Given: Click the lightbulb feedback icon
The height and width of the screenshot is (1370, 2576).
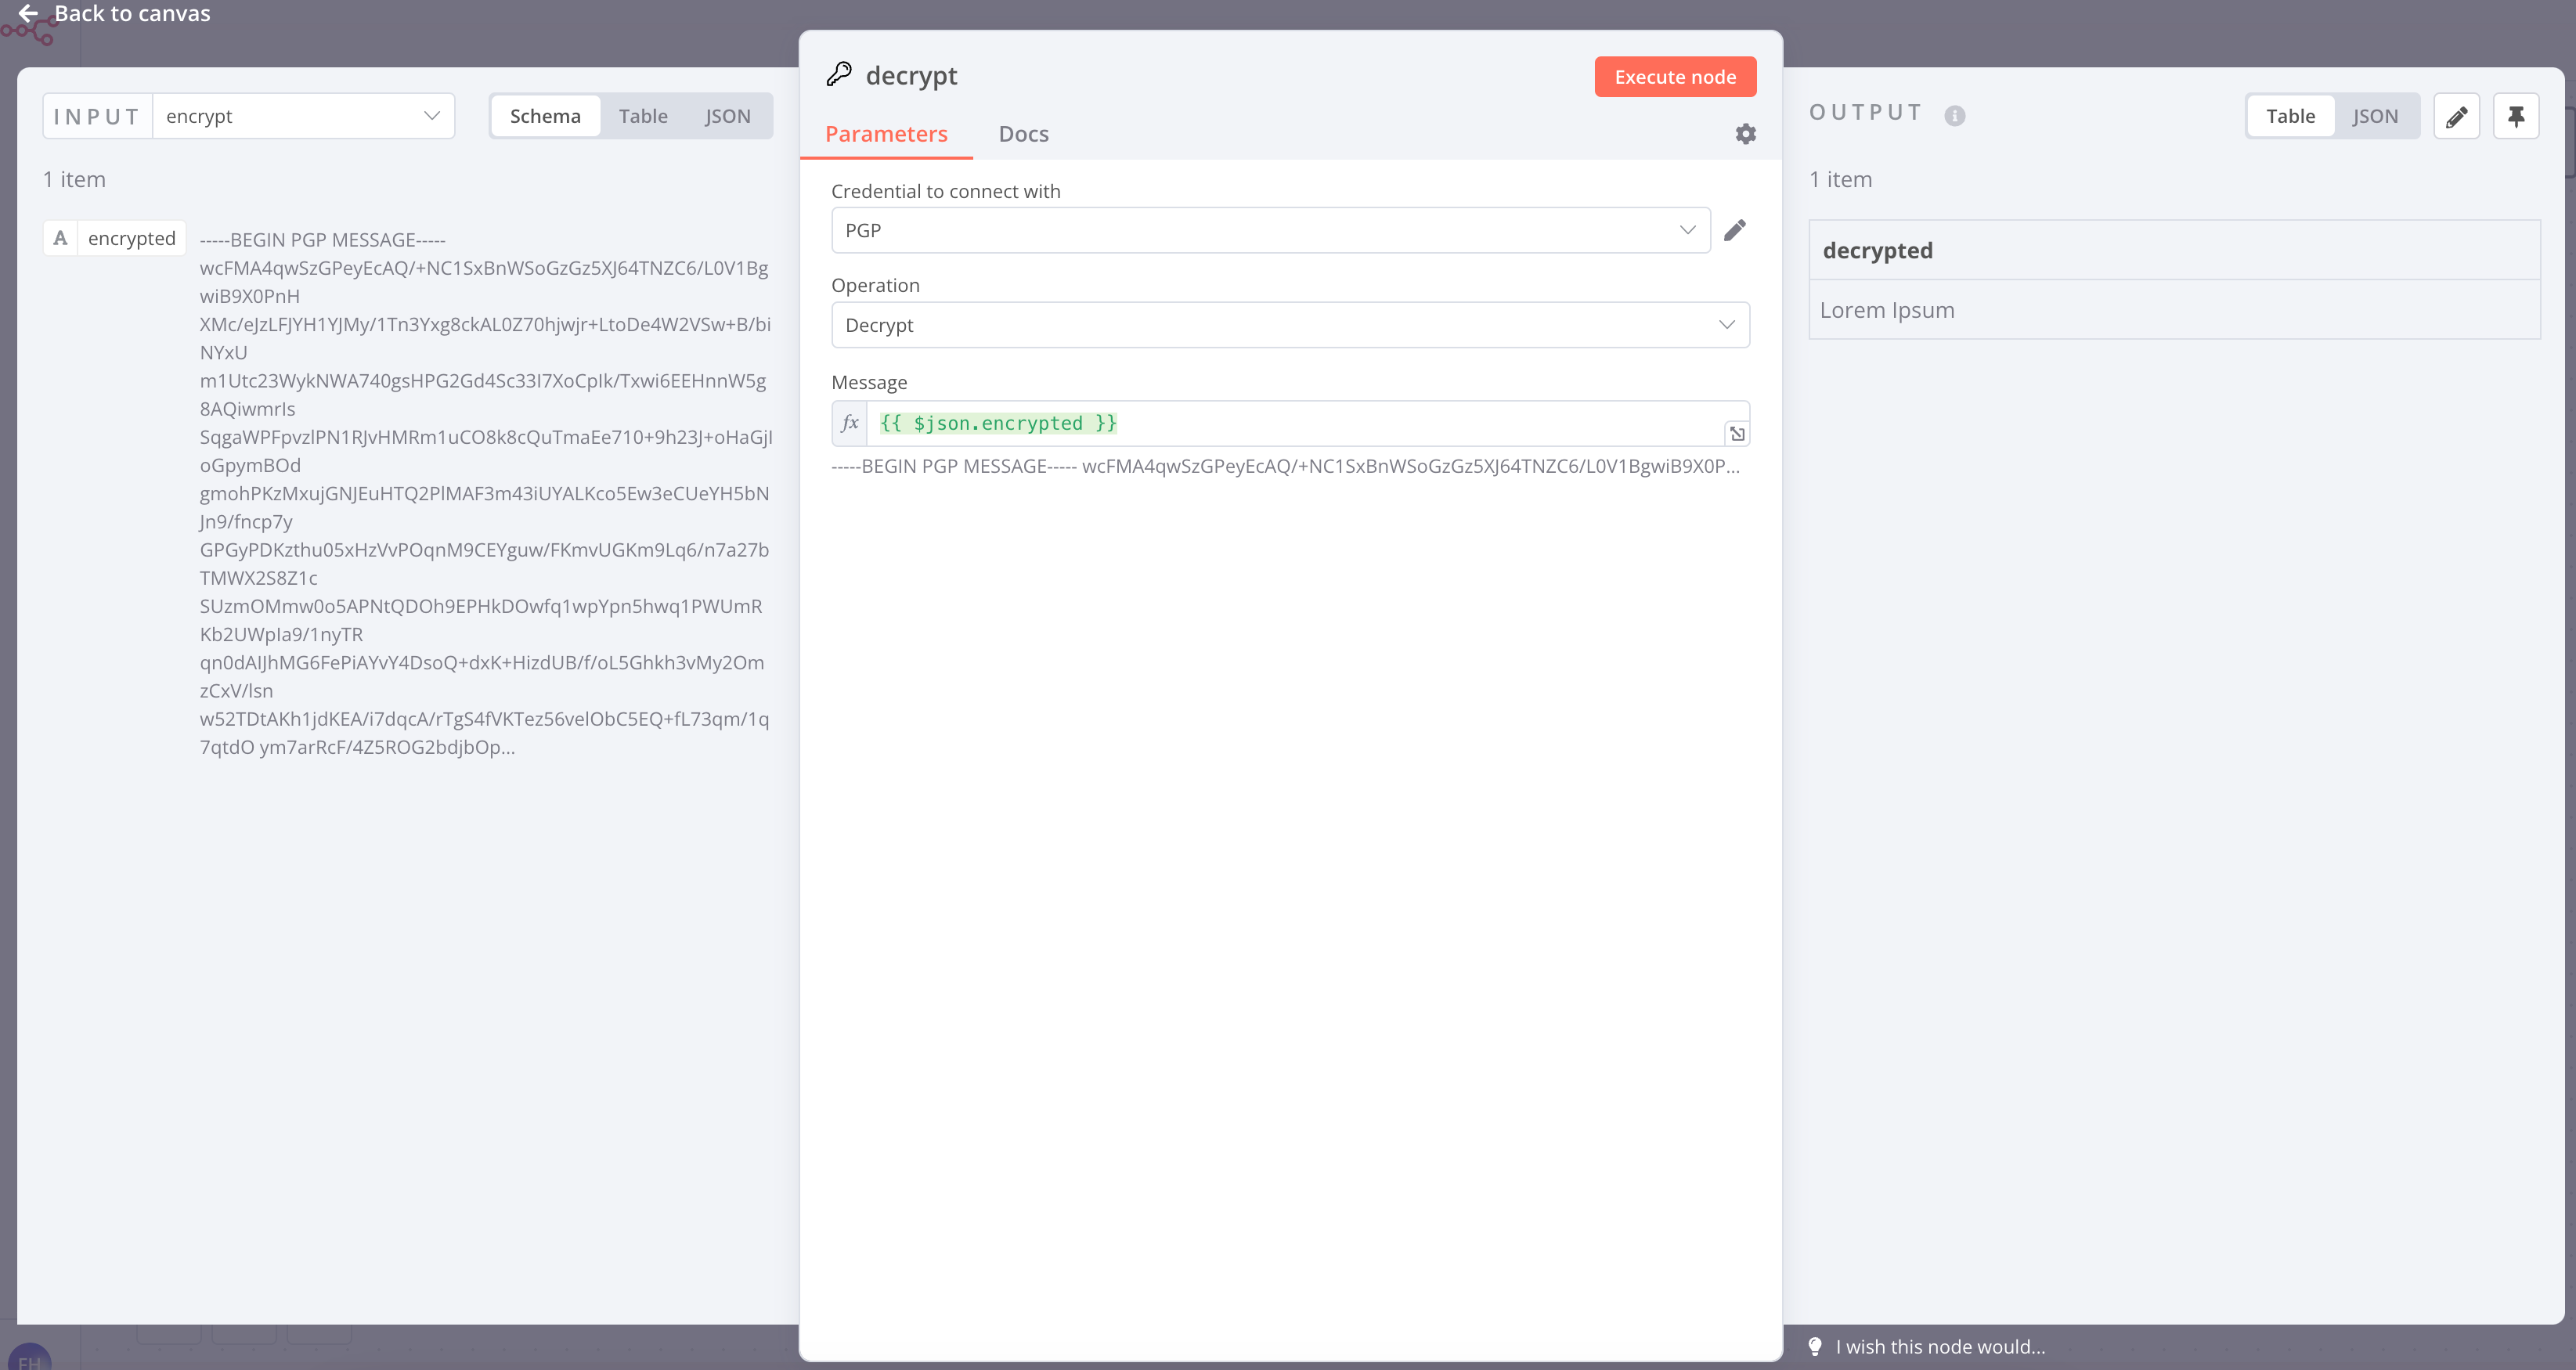Looking at the screenshot, I should pyautogui.click(x=1815, y=1346).
